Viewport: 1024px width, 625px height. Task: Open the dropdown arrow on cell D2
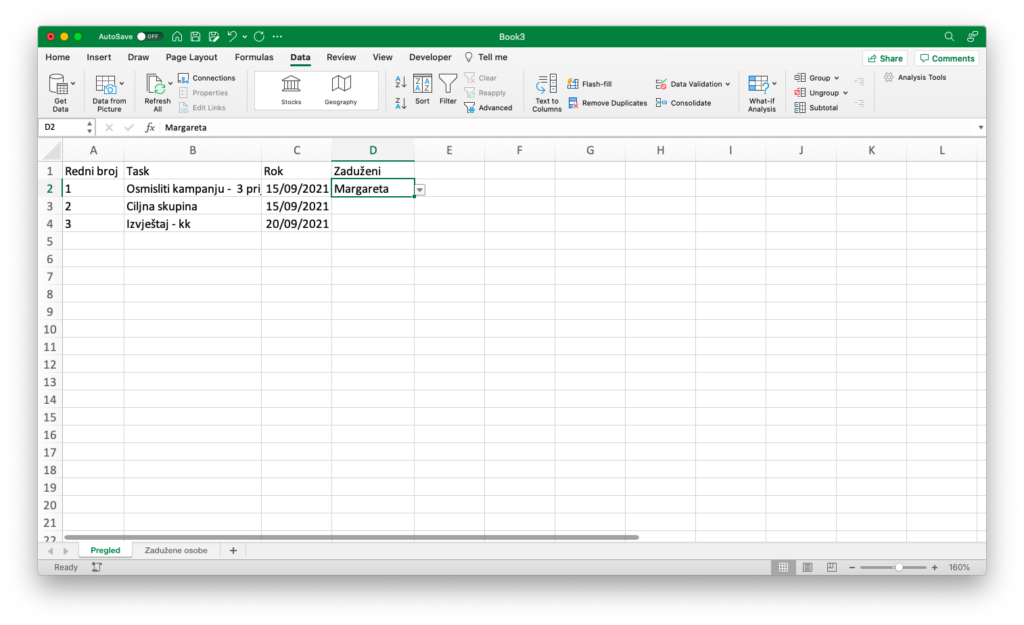[x=420, y=189]
